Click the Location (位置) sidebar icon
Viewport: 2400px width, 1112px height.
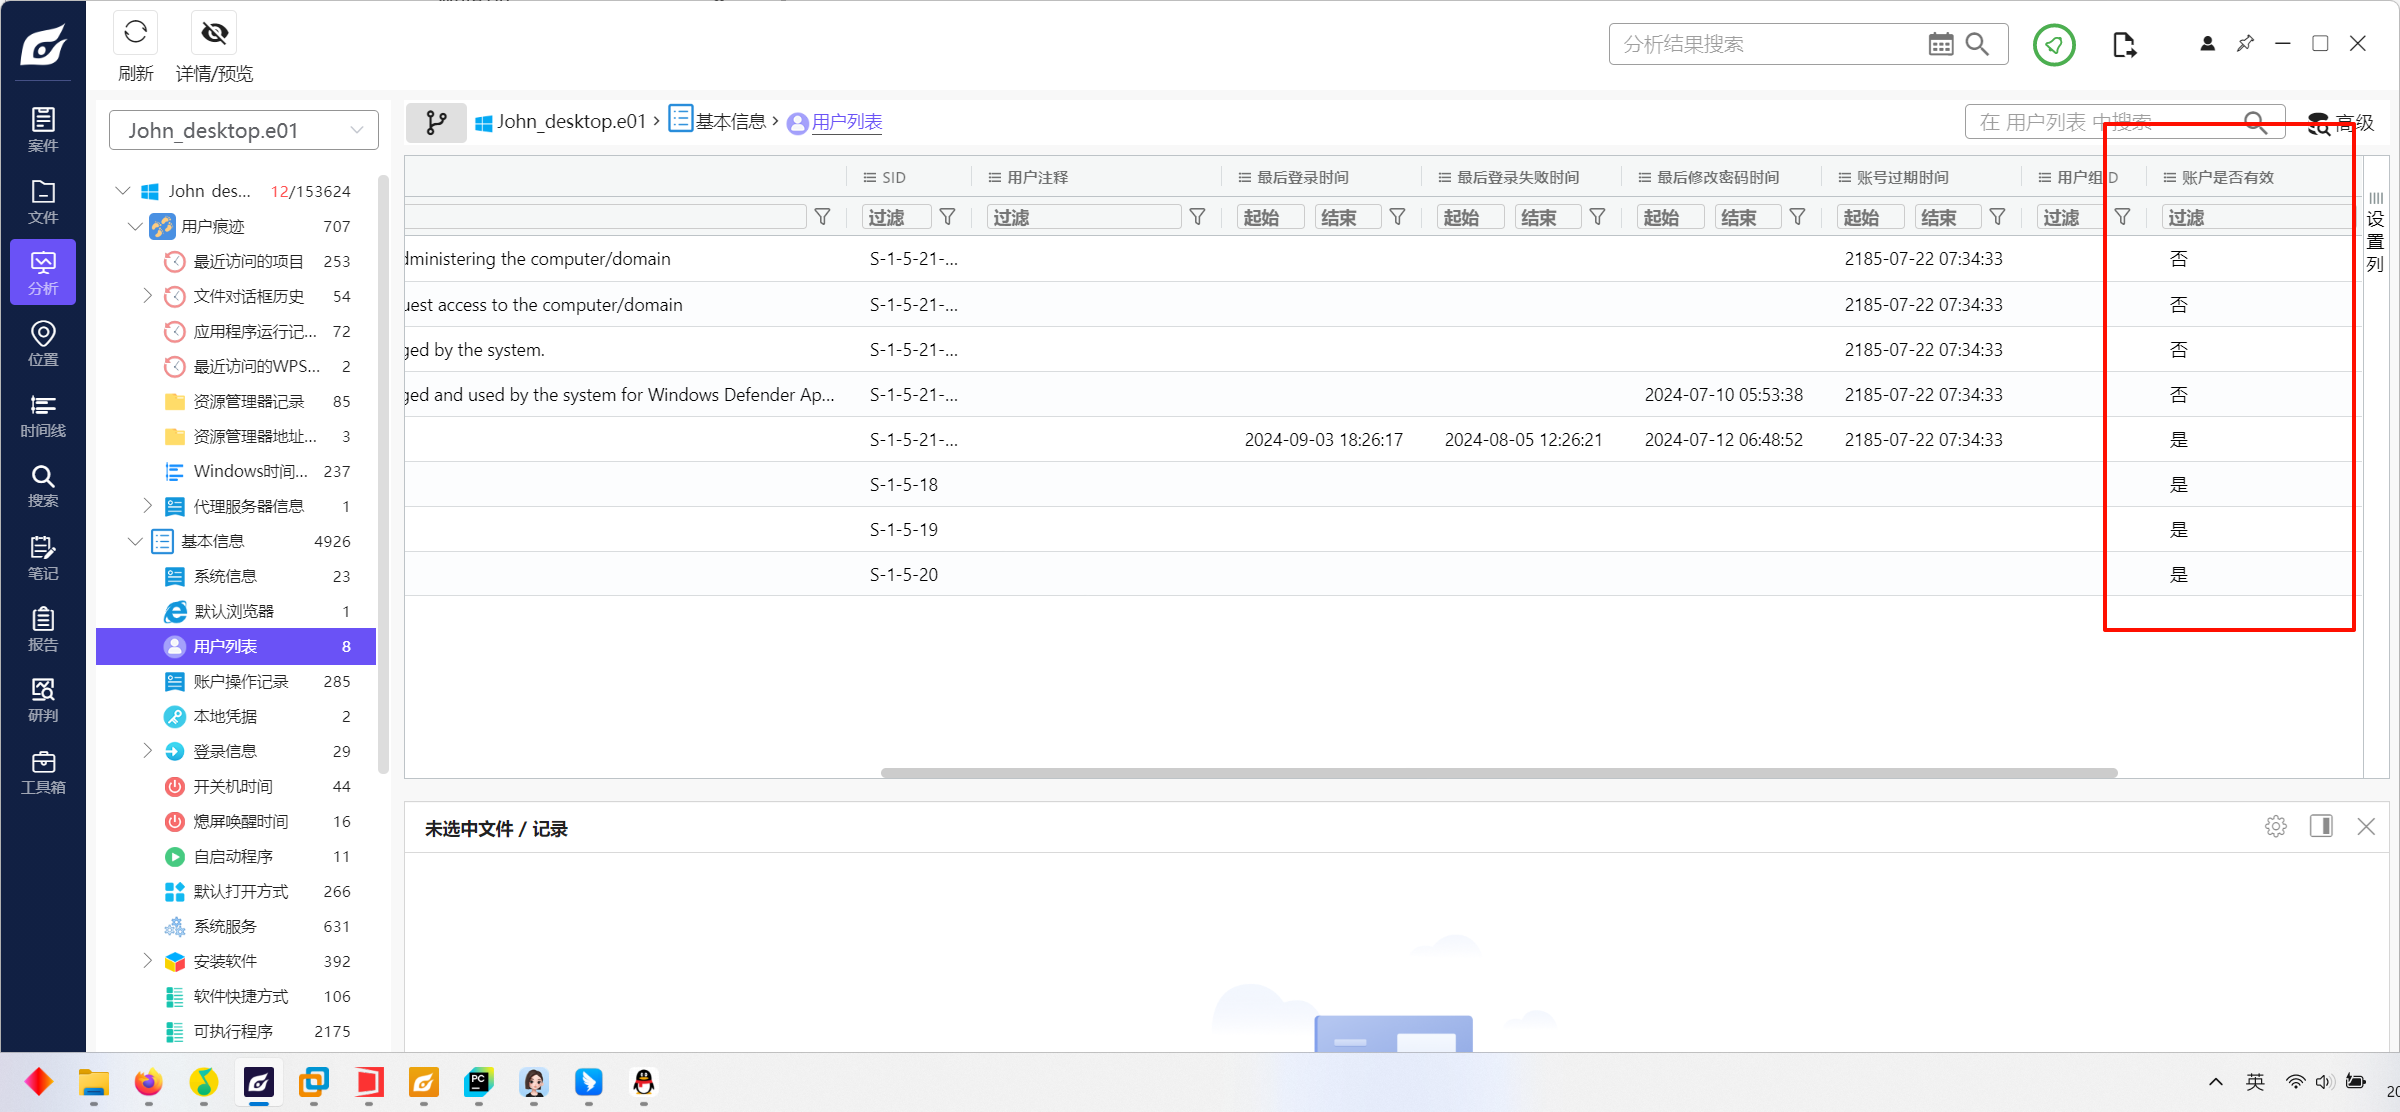point(43,343)
